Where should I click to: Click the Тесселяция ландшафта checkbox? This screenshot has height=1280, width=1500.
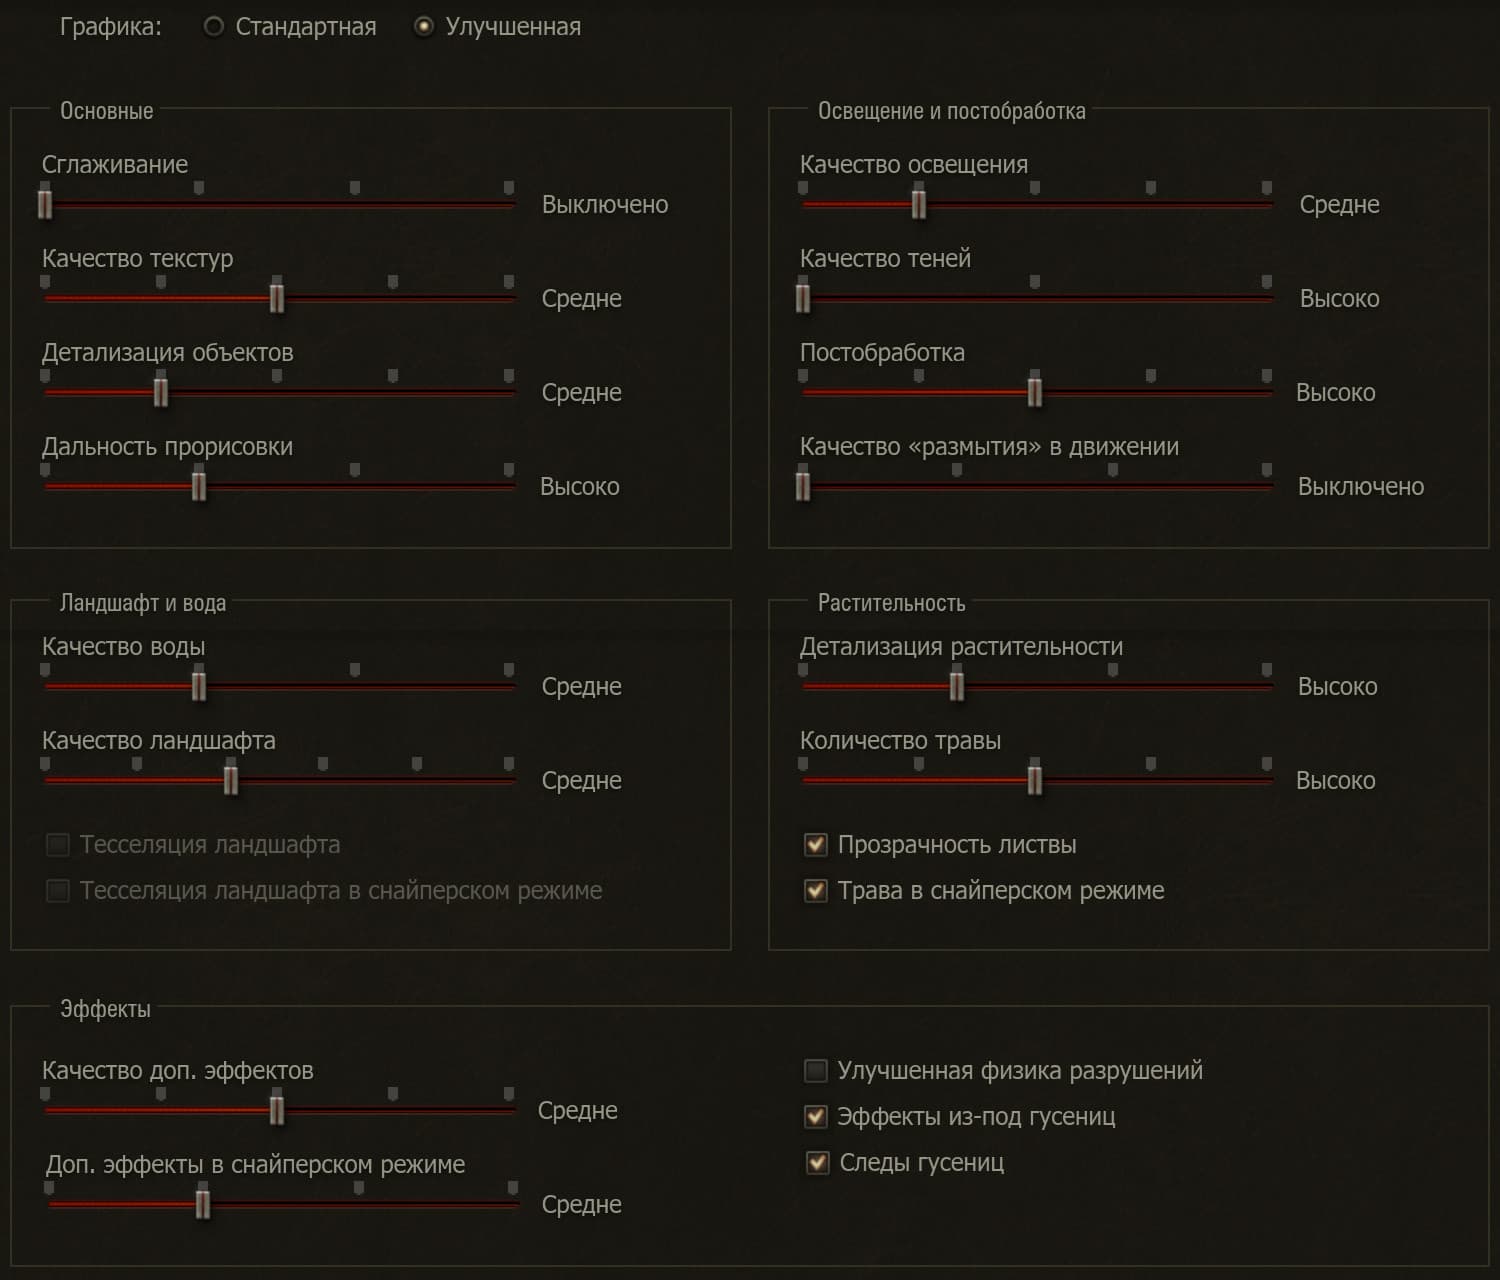click(58, 845)
